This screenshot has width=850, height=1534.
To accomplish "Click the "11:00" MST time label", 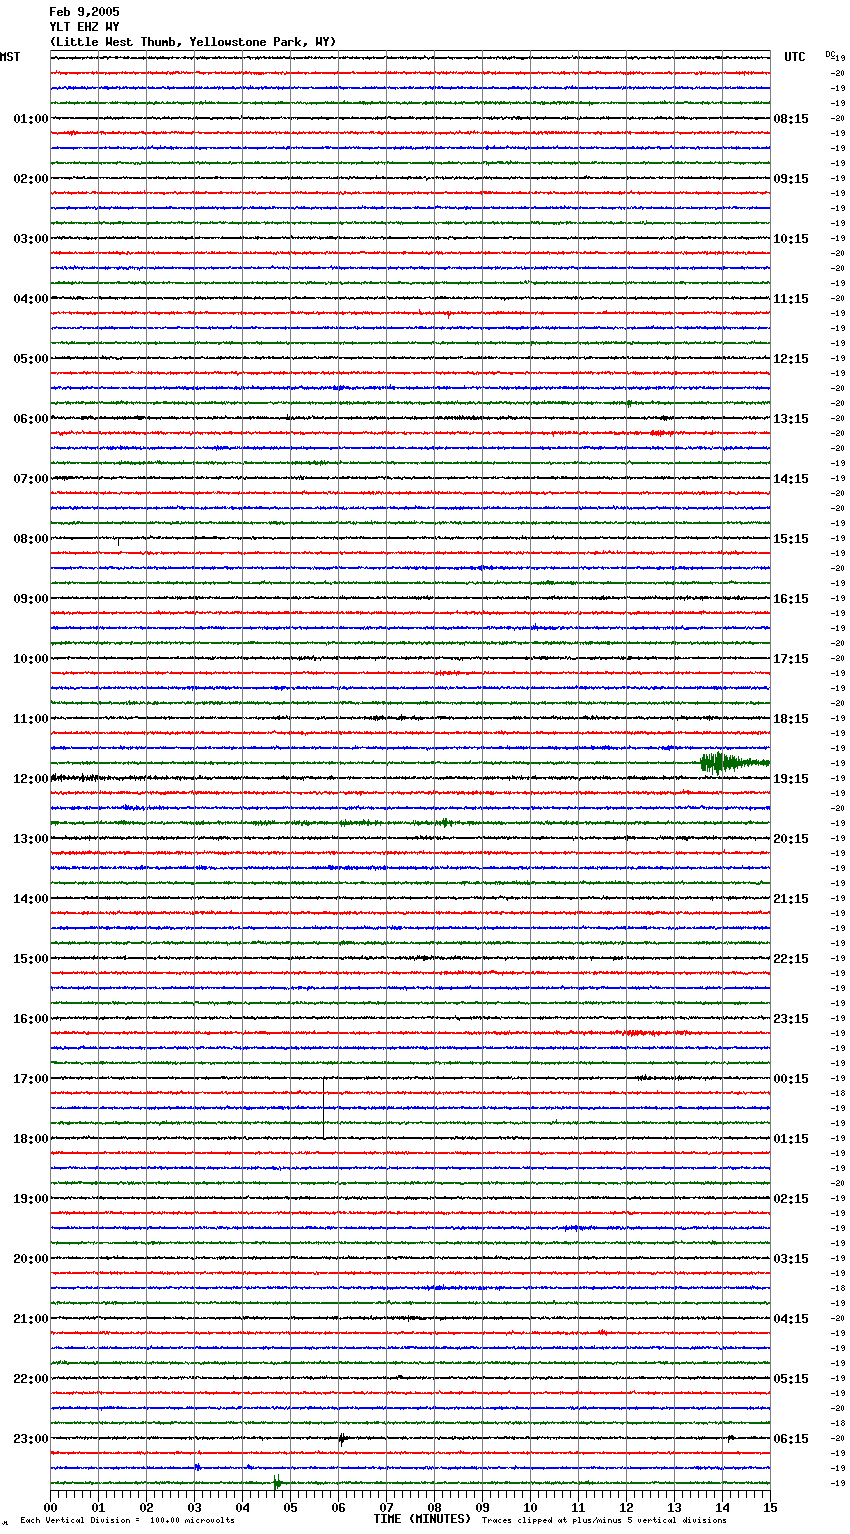I will click(31, 719).
